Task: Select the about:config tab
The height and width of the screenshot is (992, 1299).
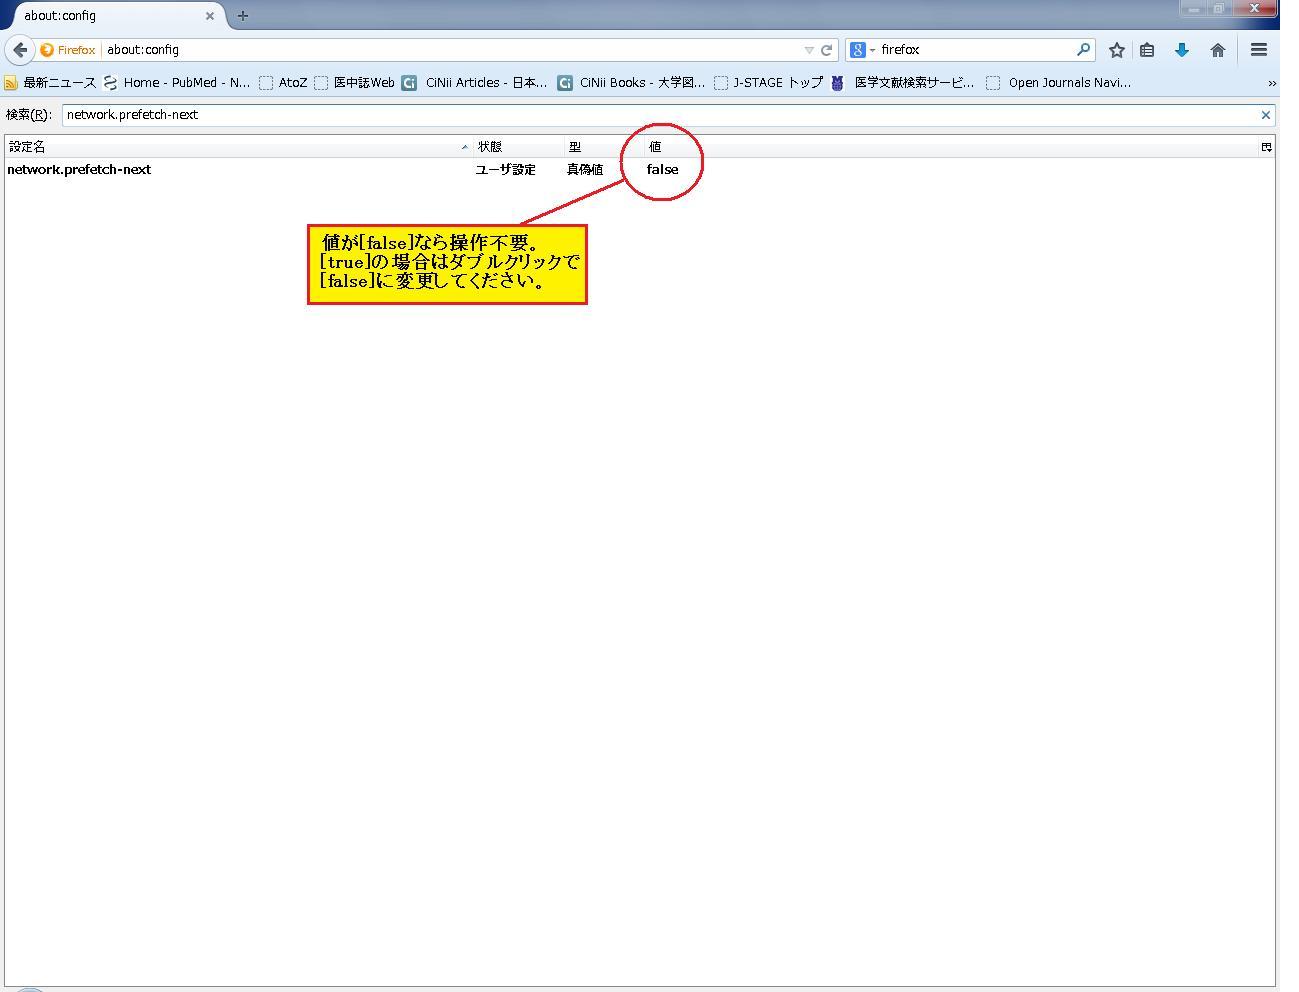Action: click(x=115, y=16)
